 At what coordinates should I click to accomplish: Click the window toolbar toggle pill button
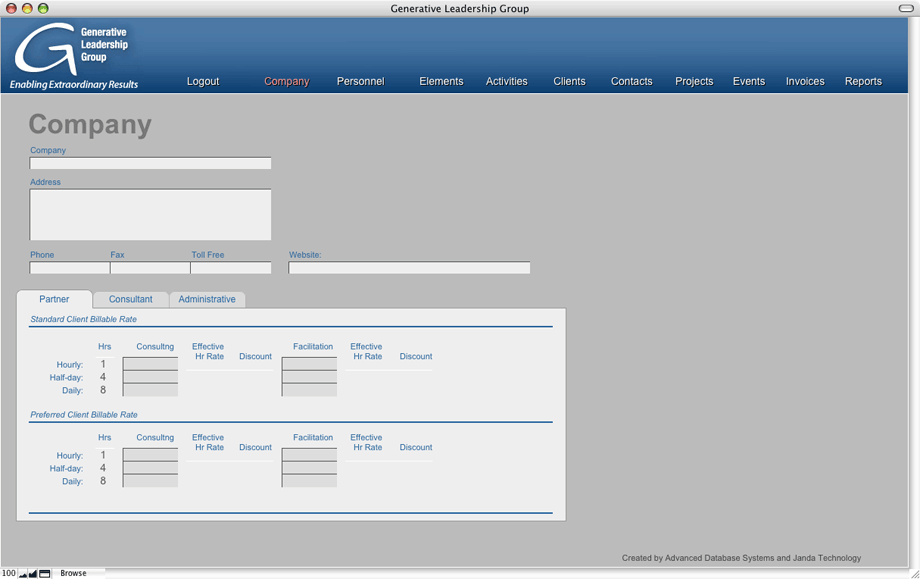tap(906, 8)
